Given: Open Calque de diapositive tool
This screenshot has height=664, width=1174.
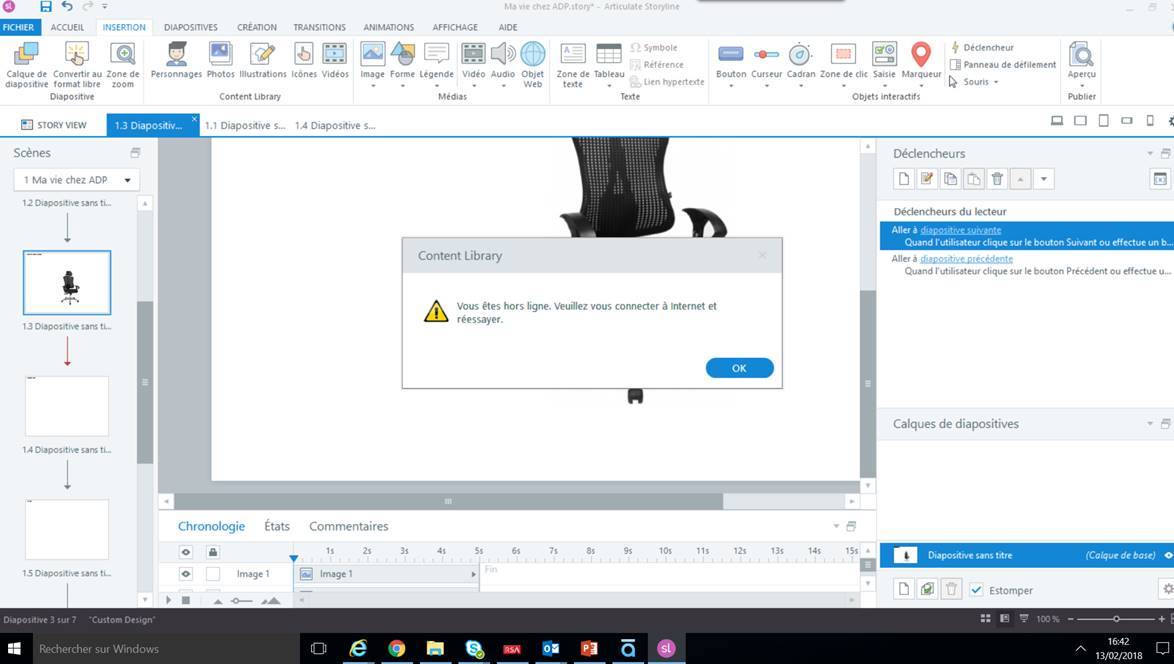Looking at the screenshot, I should (x=26, y=64).
